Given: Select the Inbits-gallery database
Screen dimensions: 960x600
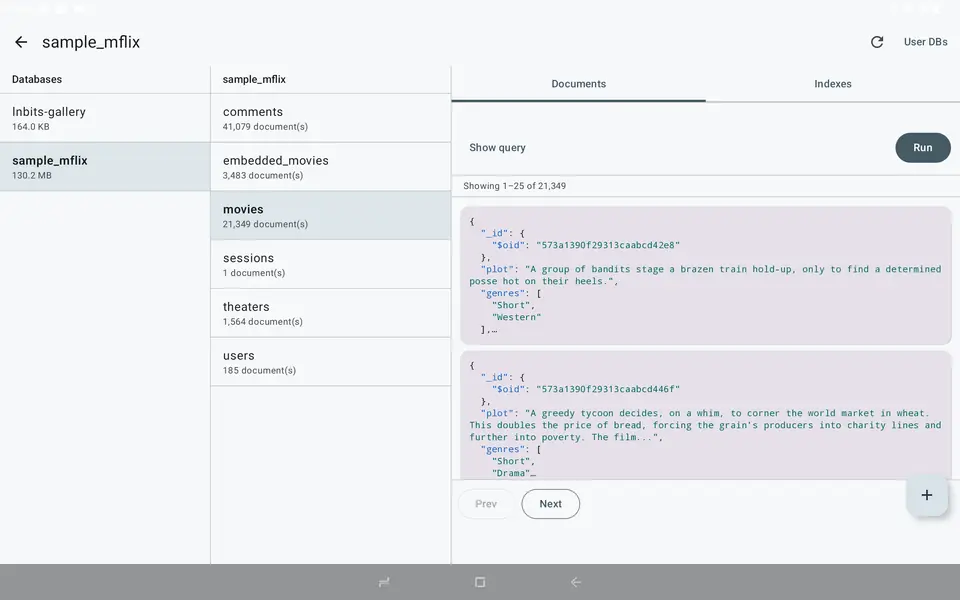Looking at the screenshot, I should coord(105,118).
